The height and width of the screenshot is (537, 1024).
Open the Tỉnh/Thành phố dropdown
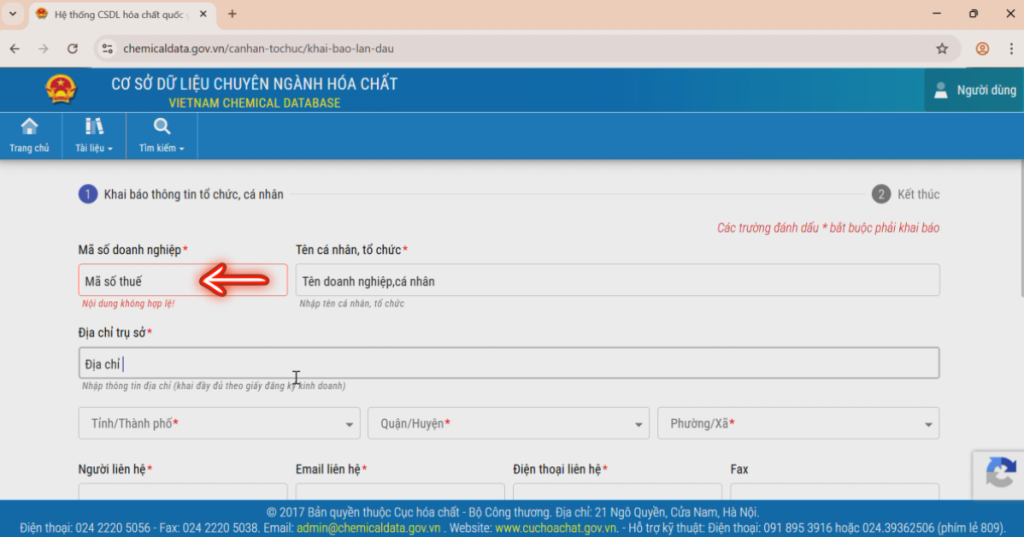click(219, 423)
